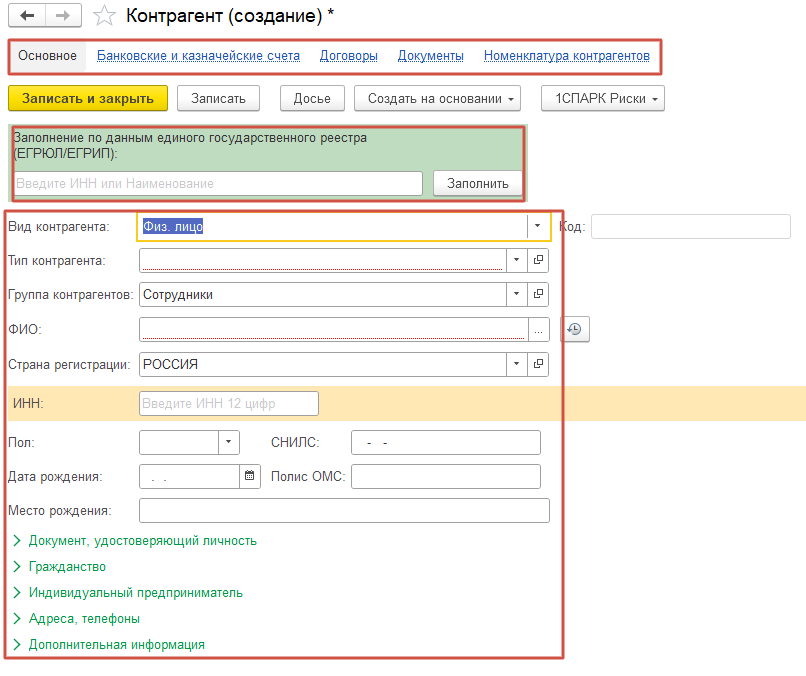The height and width of the screenshot is (676, 806).
Task: Expand the Гражданство section
Action: (x=60, y=567)
